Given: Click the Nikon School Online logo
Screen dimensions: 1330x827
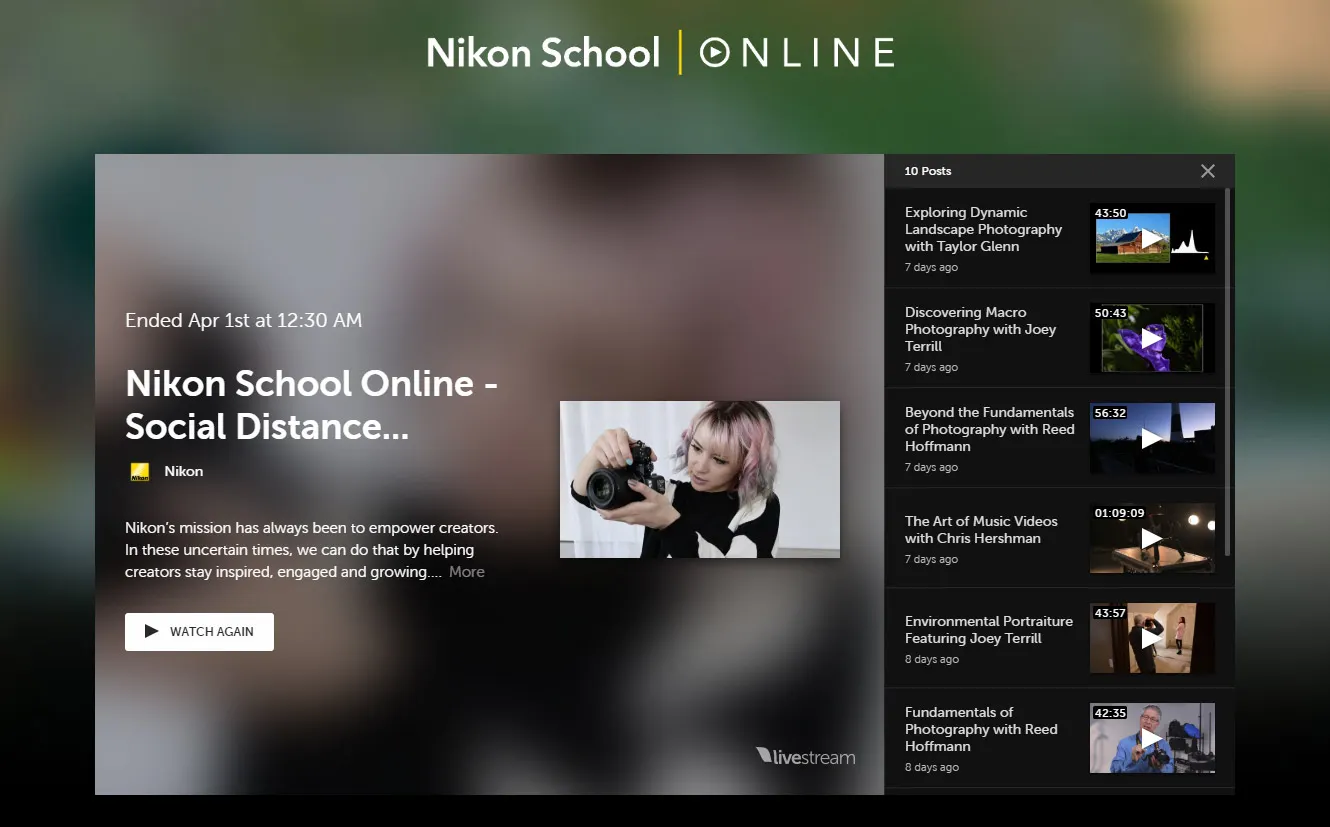Looking at the screenshot, I should coord(660,52).
